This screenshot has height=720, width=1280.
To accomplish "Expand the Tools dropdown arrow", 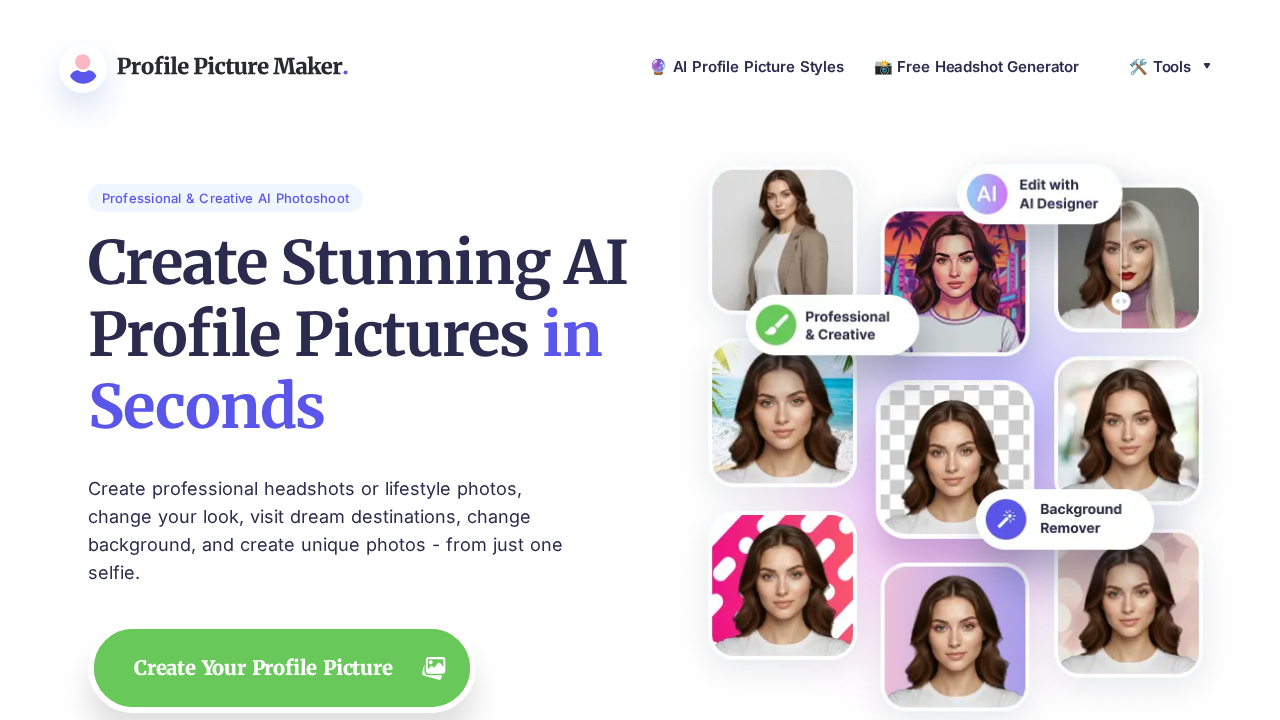I will [1207, 66].
